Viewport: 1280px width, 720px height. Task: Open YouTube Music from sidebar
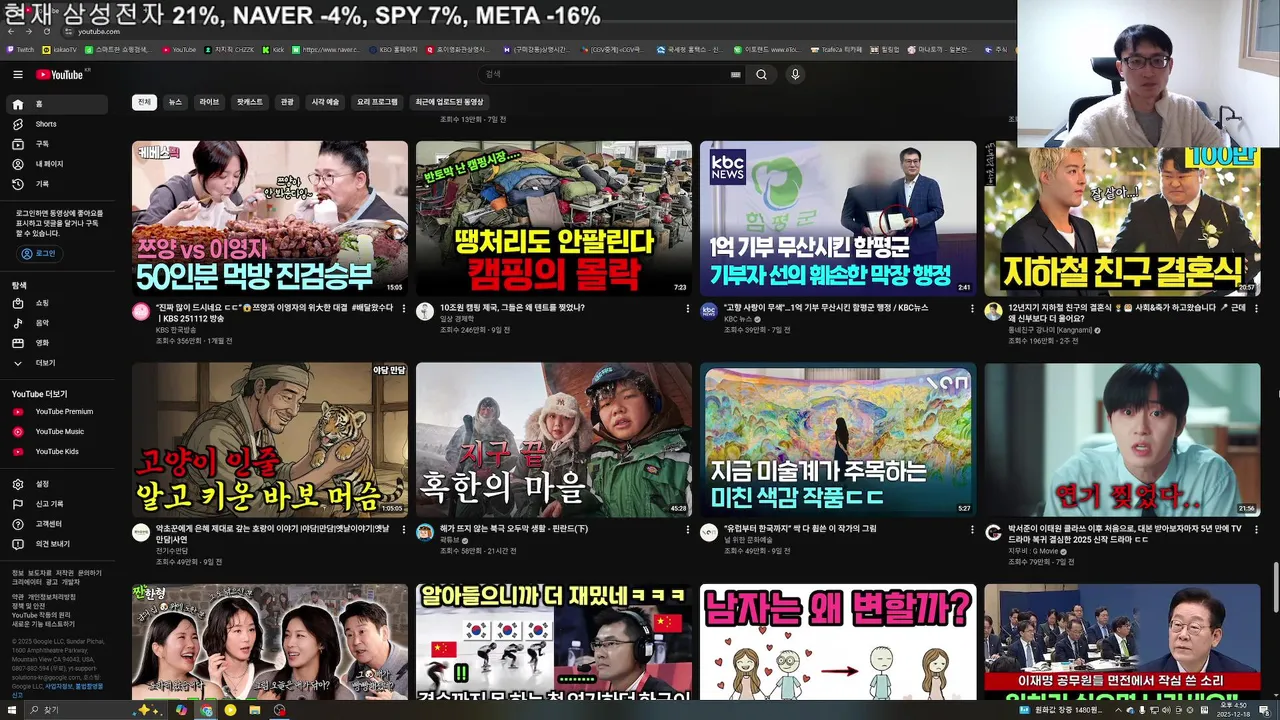click(57, 431)
